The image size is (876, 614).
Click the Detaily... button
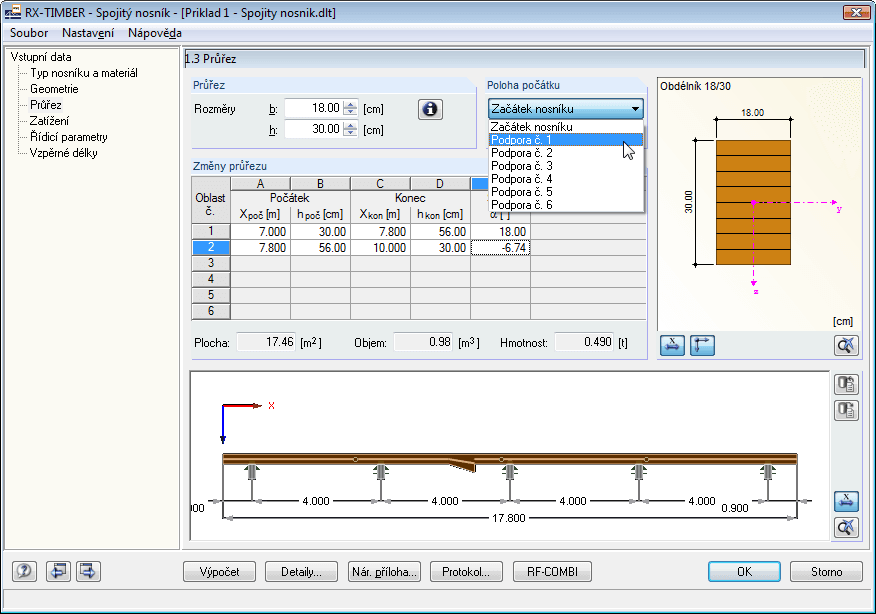click(x=301, y=572)
